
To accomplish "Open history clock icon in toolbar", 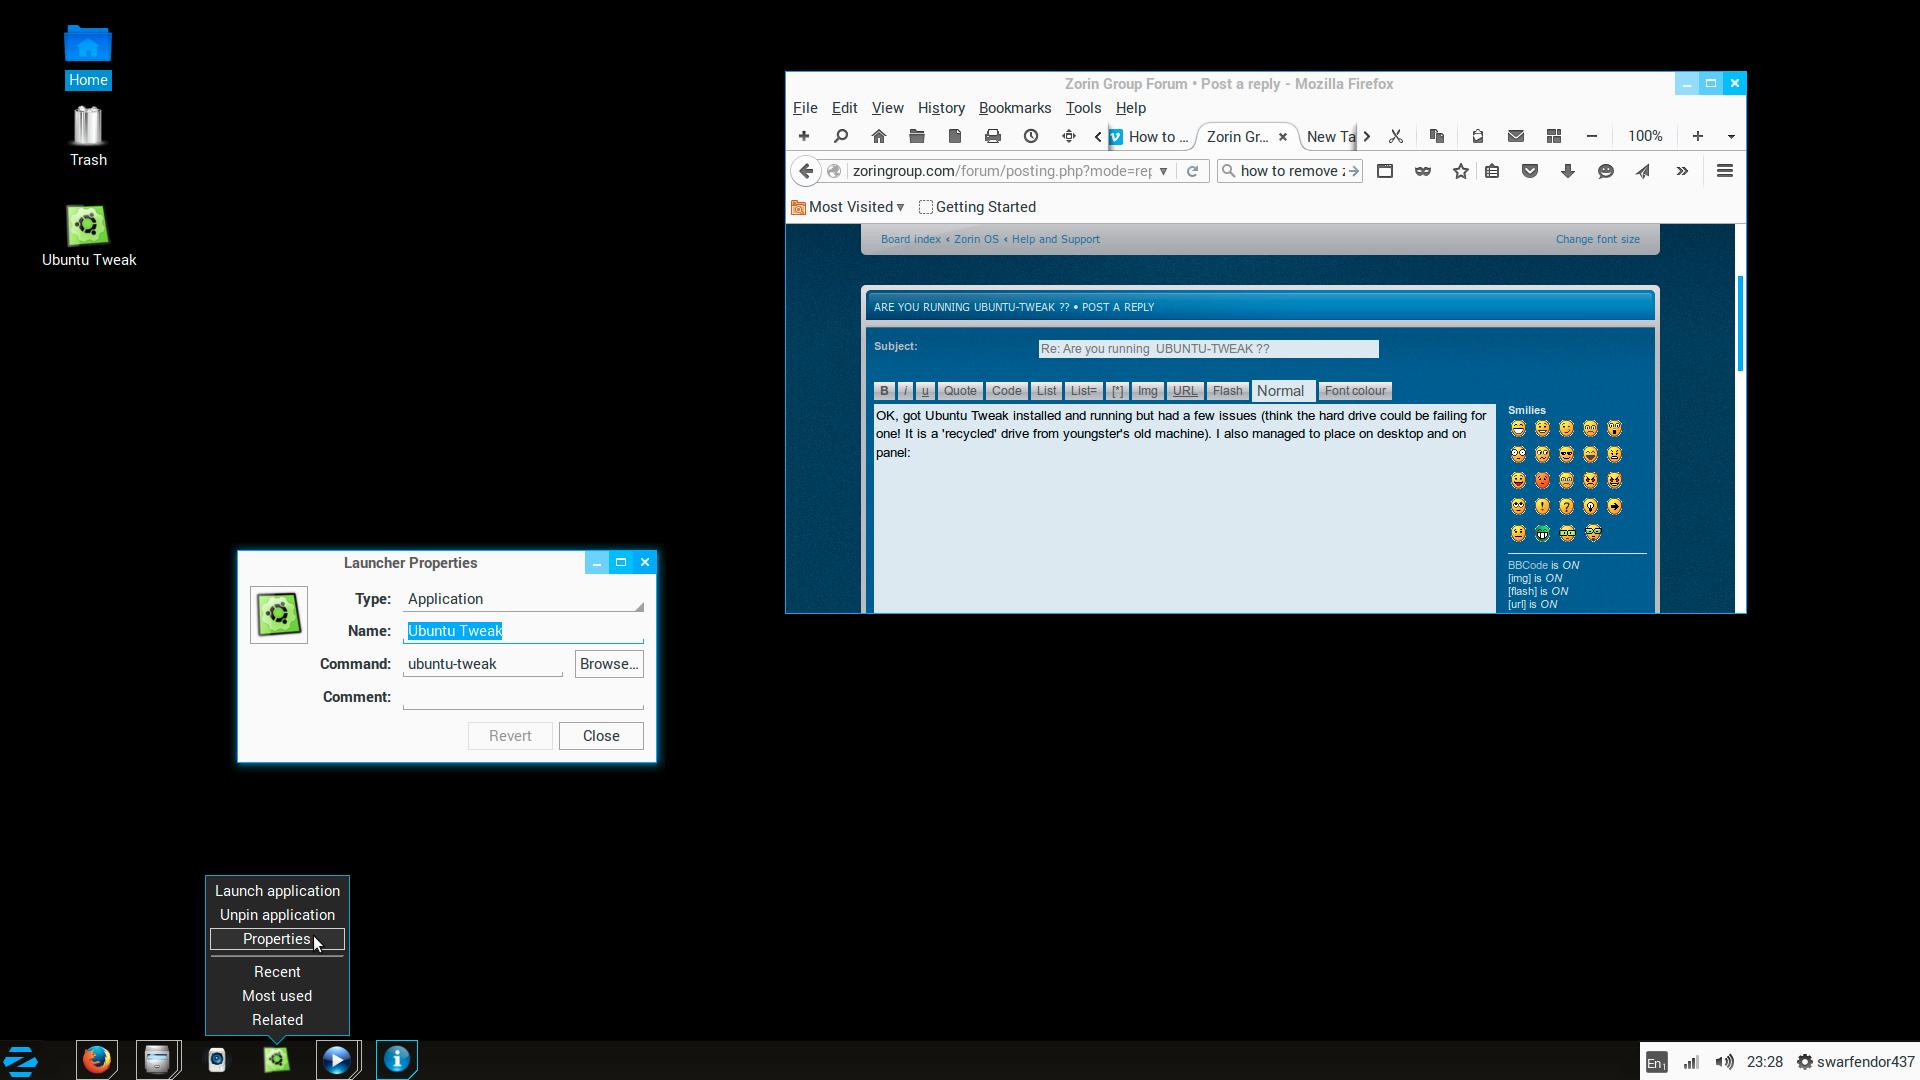I will (x=1030, y=136).
